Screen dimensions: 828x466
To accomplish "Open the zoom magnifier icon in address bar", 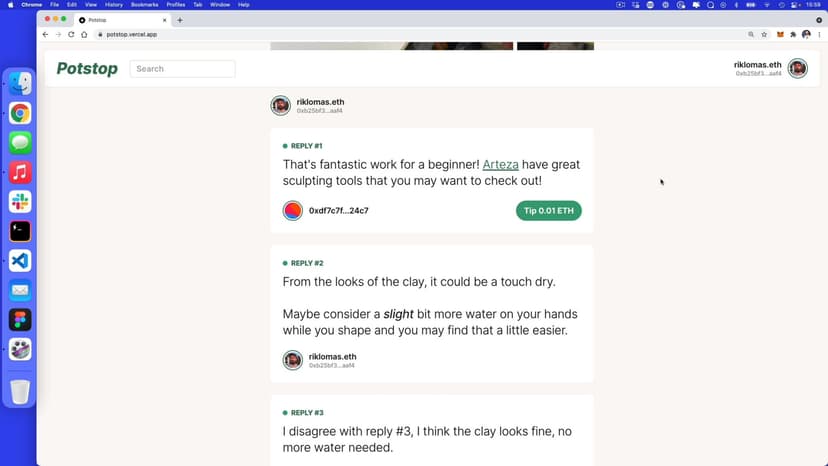I will pyautogui.click(x=749, y=34).
